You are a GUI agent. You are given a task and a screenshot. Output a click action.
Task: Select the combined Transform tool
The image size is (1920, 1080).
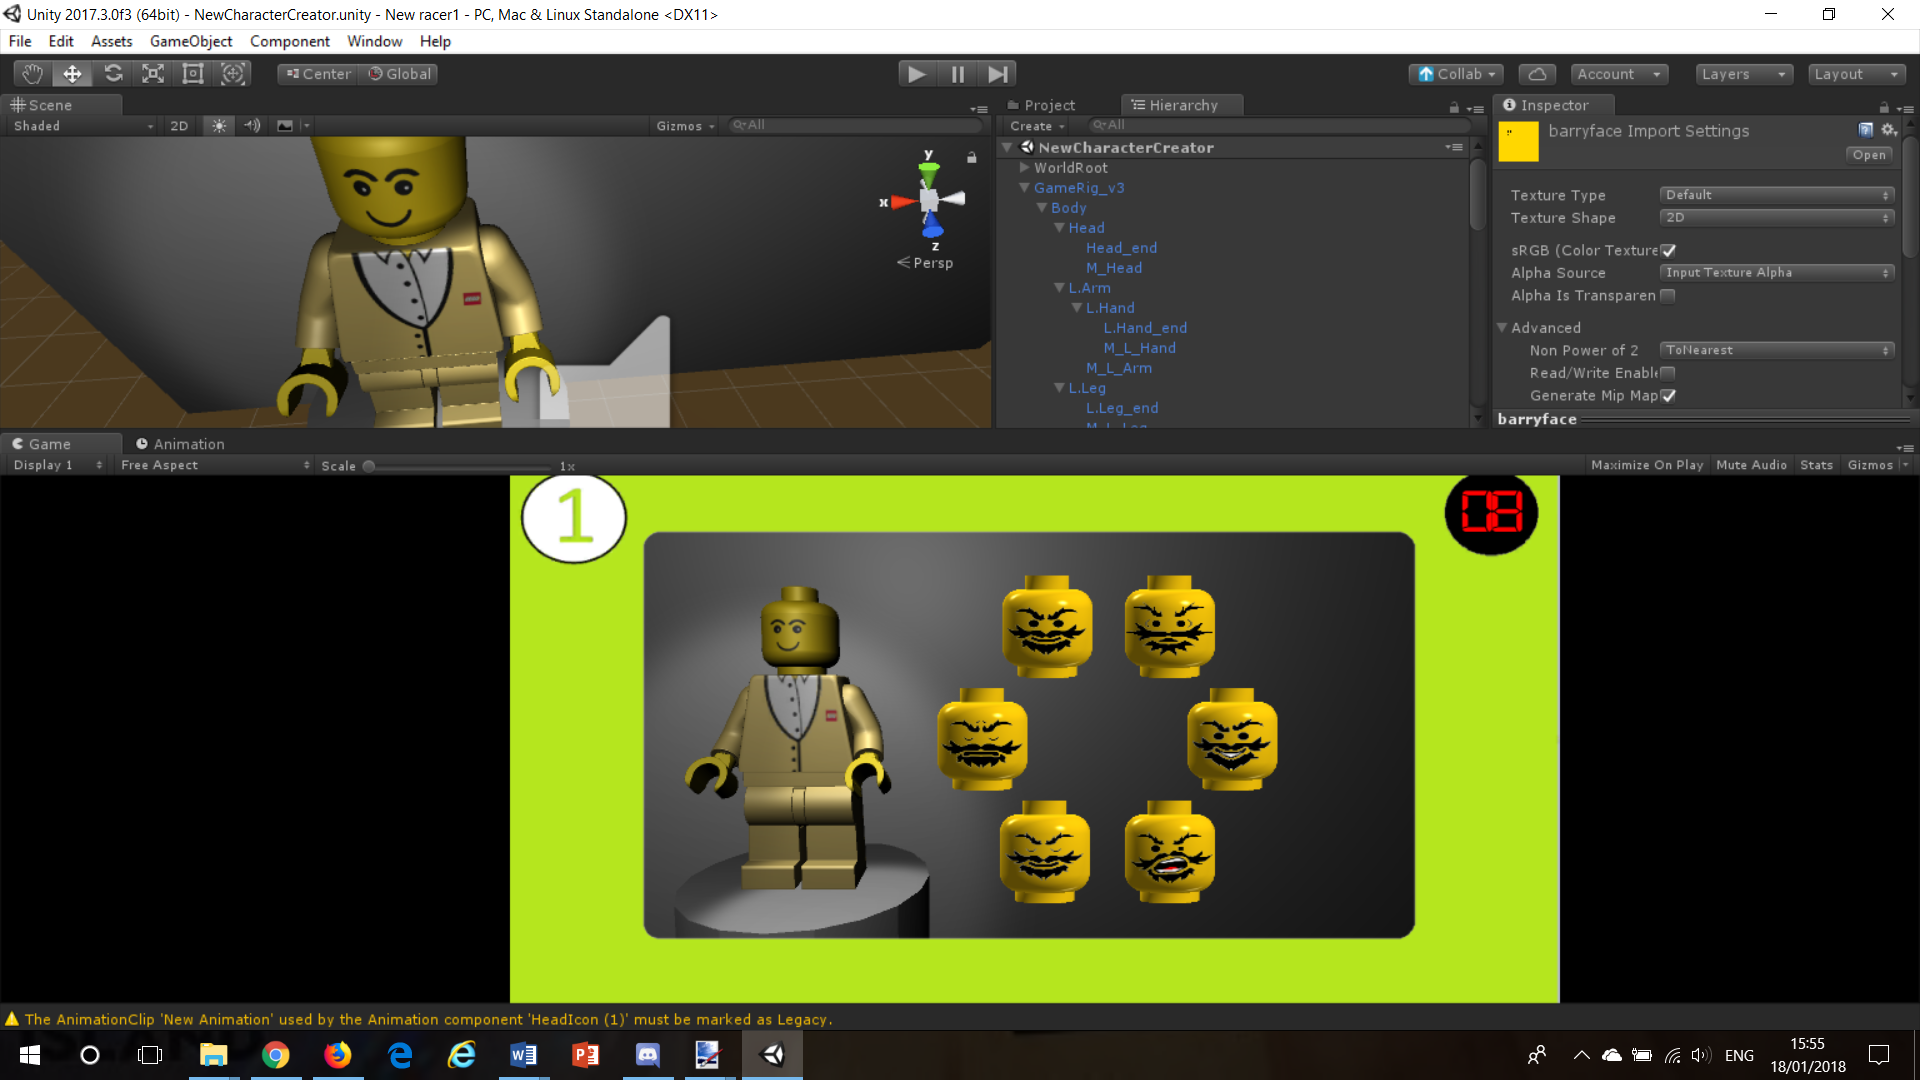[x=233, y=73]
